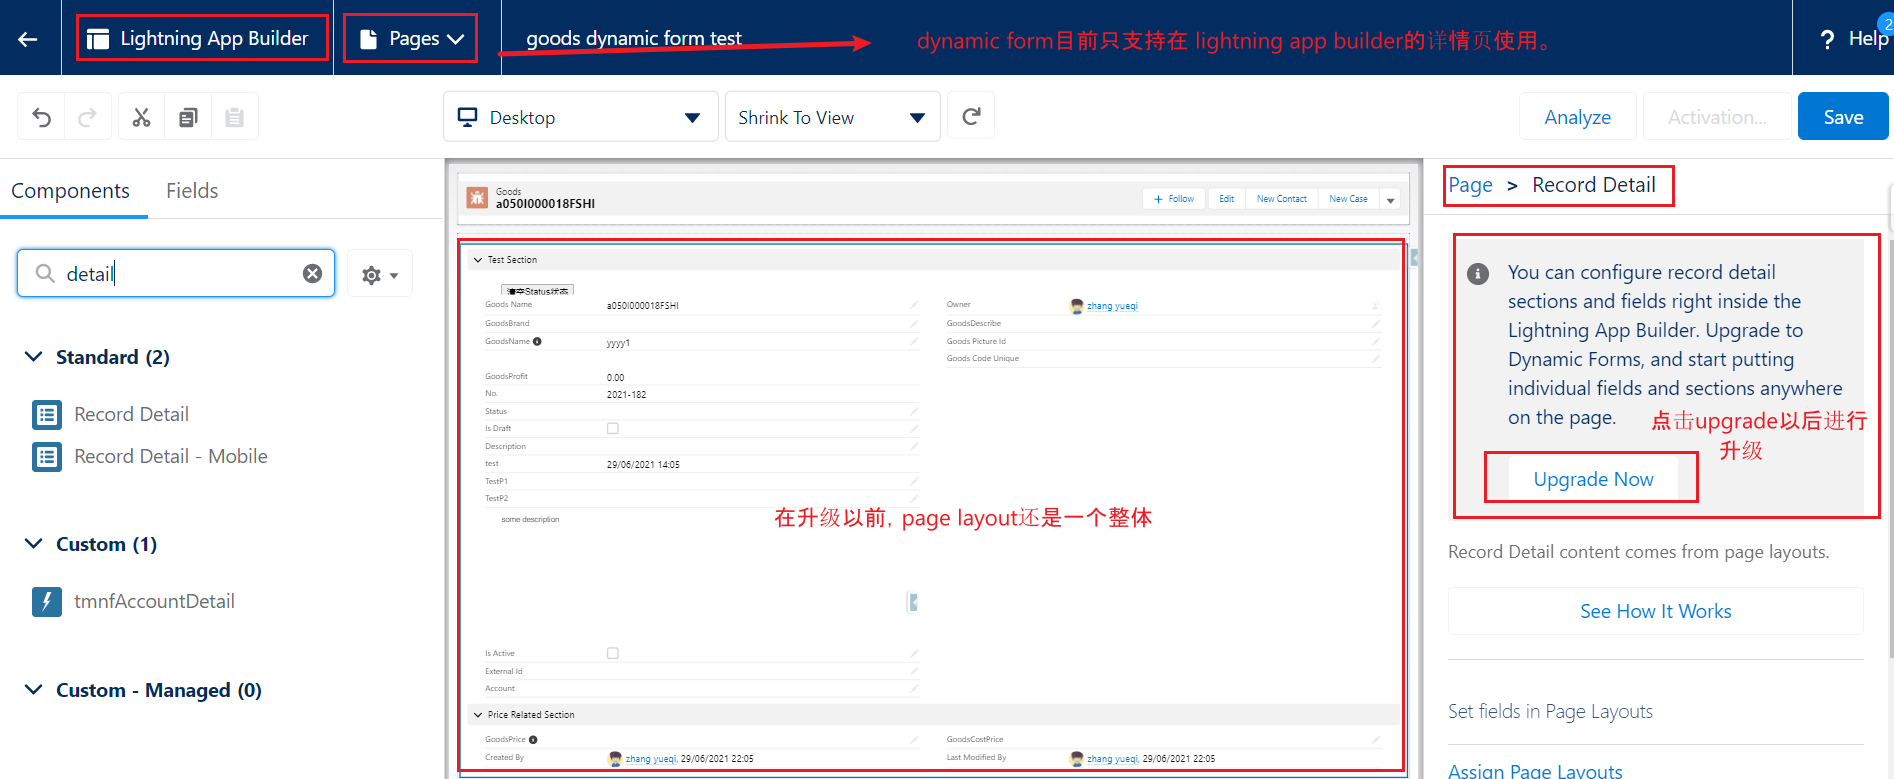Select Record Detail component row
Screen dimensions: 1894x779
click(x=131, y=414)
